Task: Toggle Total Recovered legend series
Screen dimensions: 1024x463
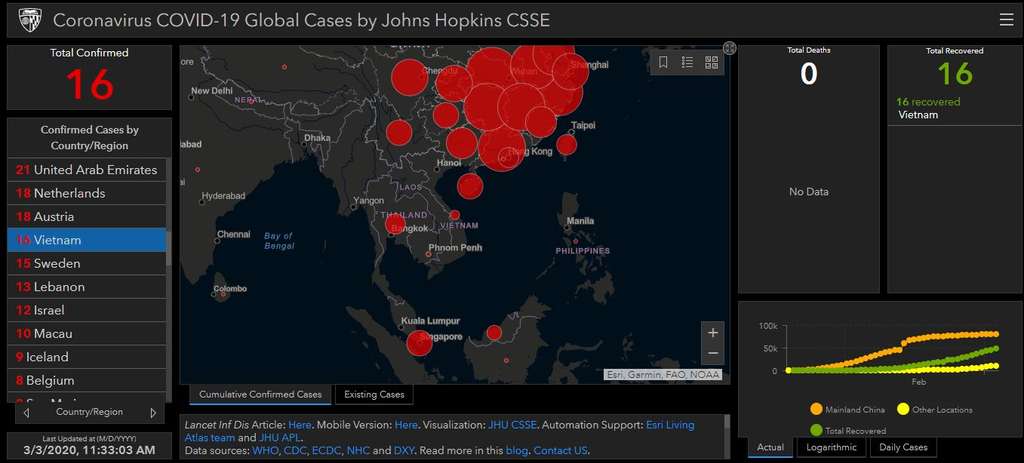Action: (848, 430)
